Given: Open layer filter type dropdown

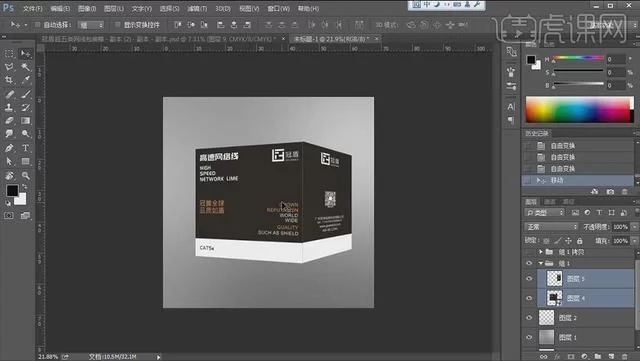Looking at the screenshot, I should pos(544,213).
